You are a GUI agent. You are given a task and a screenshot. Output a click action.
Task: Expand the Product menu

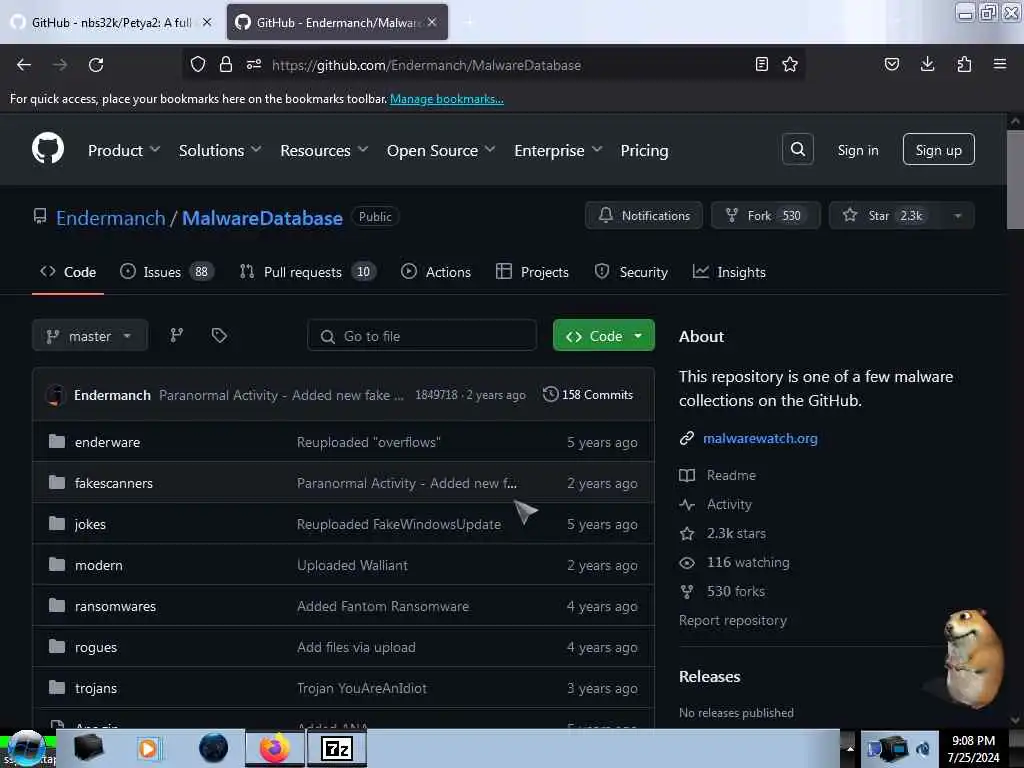click(x=124, y=150)
